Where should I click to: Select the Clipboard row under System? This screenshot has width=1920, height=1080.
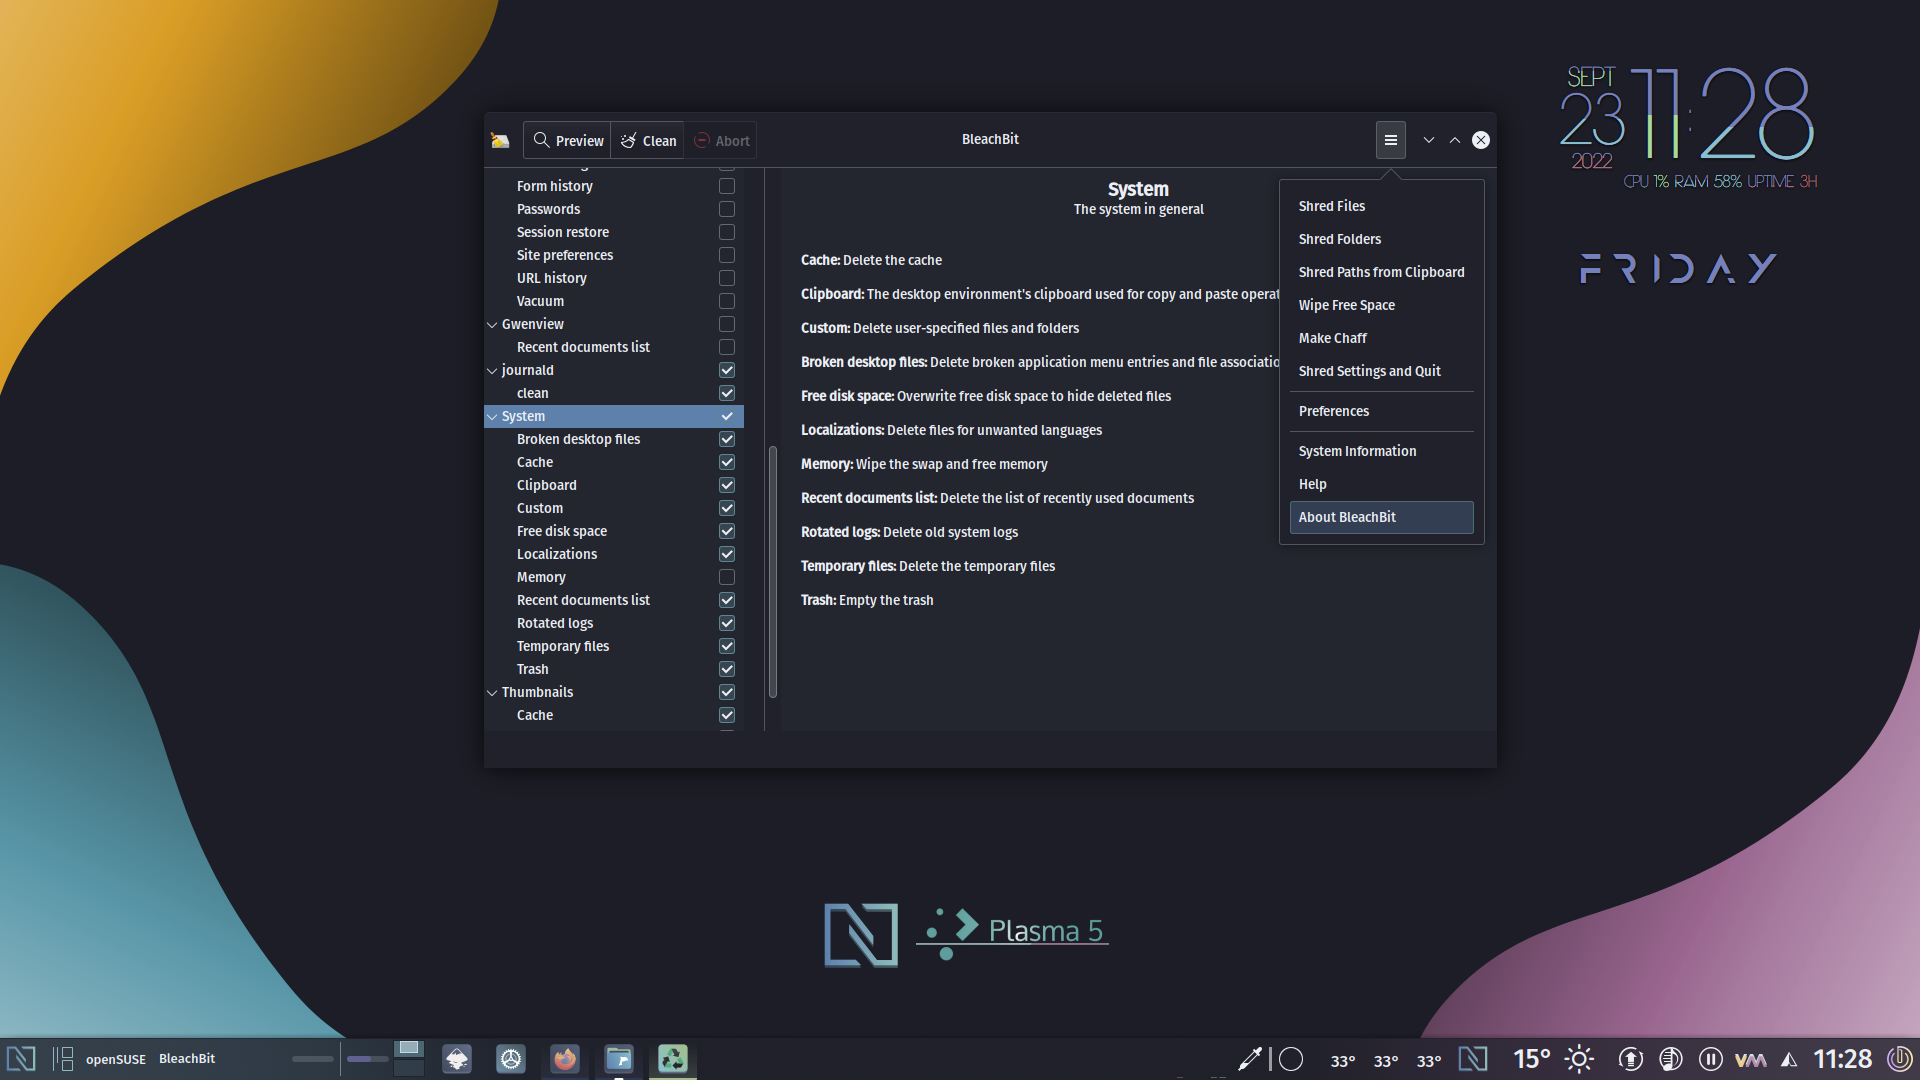click(x=614, y=485)
